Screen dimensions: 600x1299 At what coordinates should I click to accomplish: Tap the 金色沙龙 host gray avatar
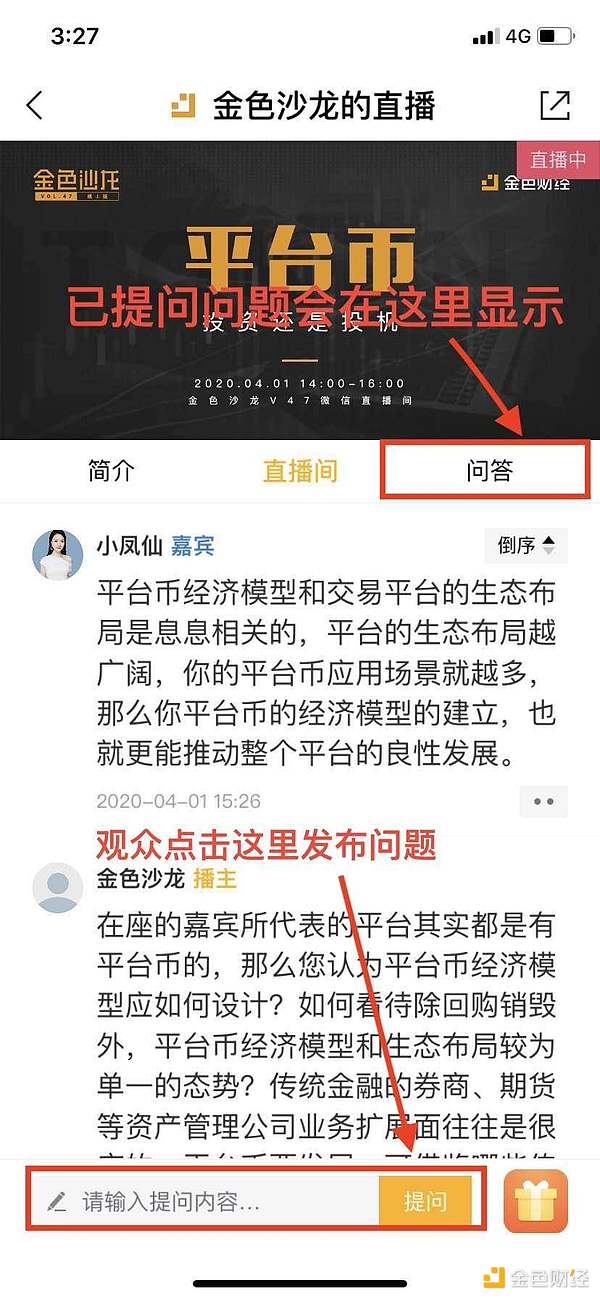(x=58, y=887)
